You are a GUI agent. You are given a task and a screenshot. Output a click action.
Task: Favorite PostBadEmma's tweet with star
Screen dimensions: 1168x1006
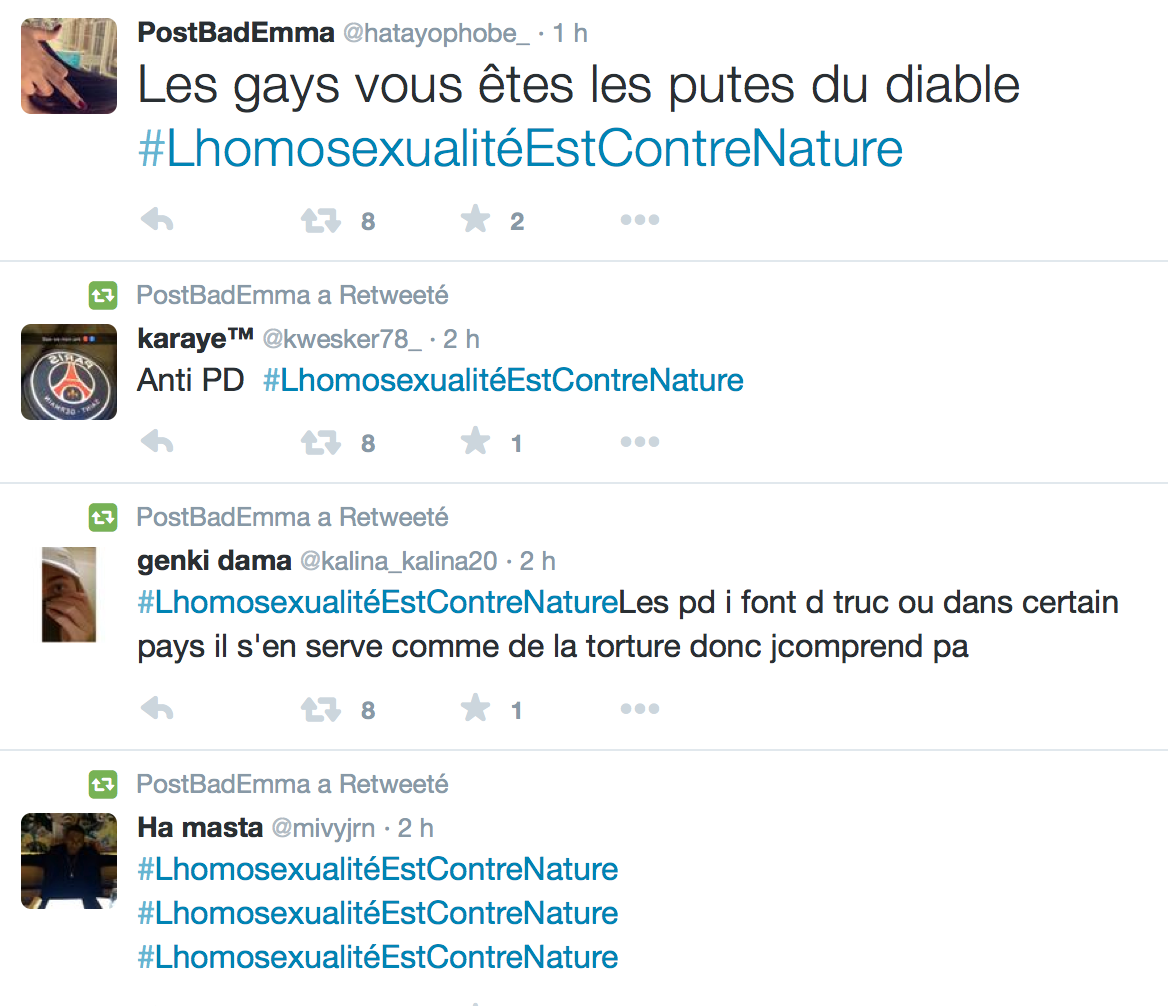(x=475, y=220)
